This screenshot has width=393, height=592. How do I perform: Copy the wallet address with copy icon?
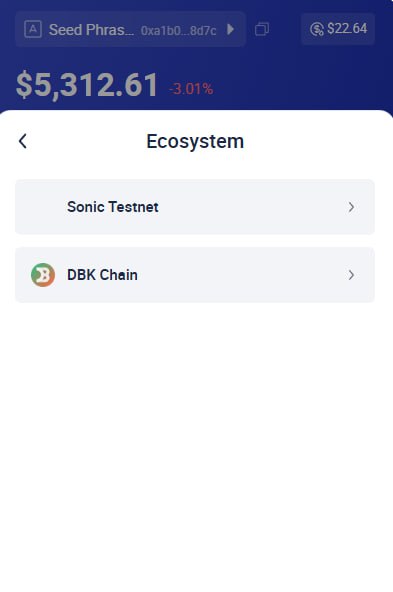pyautogui.click(x=262, y=29)
